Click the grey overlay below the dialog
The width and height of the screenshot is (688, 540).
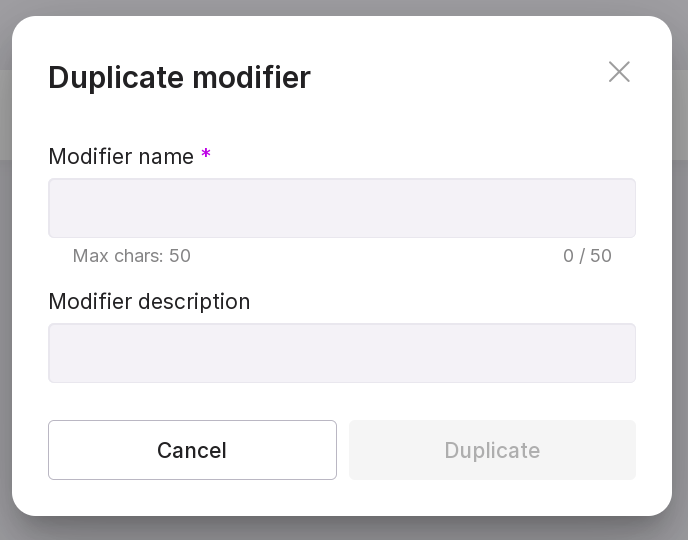[x=344, y=529]
